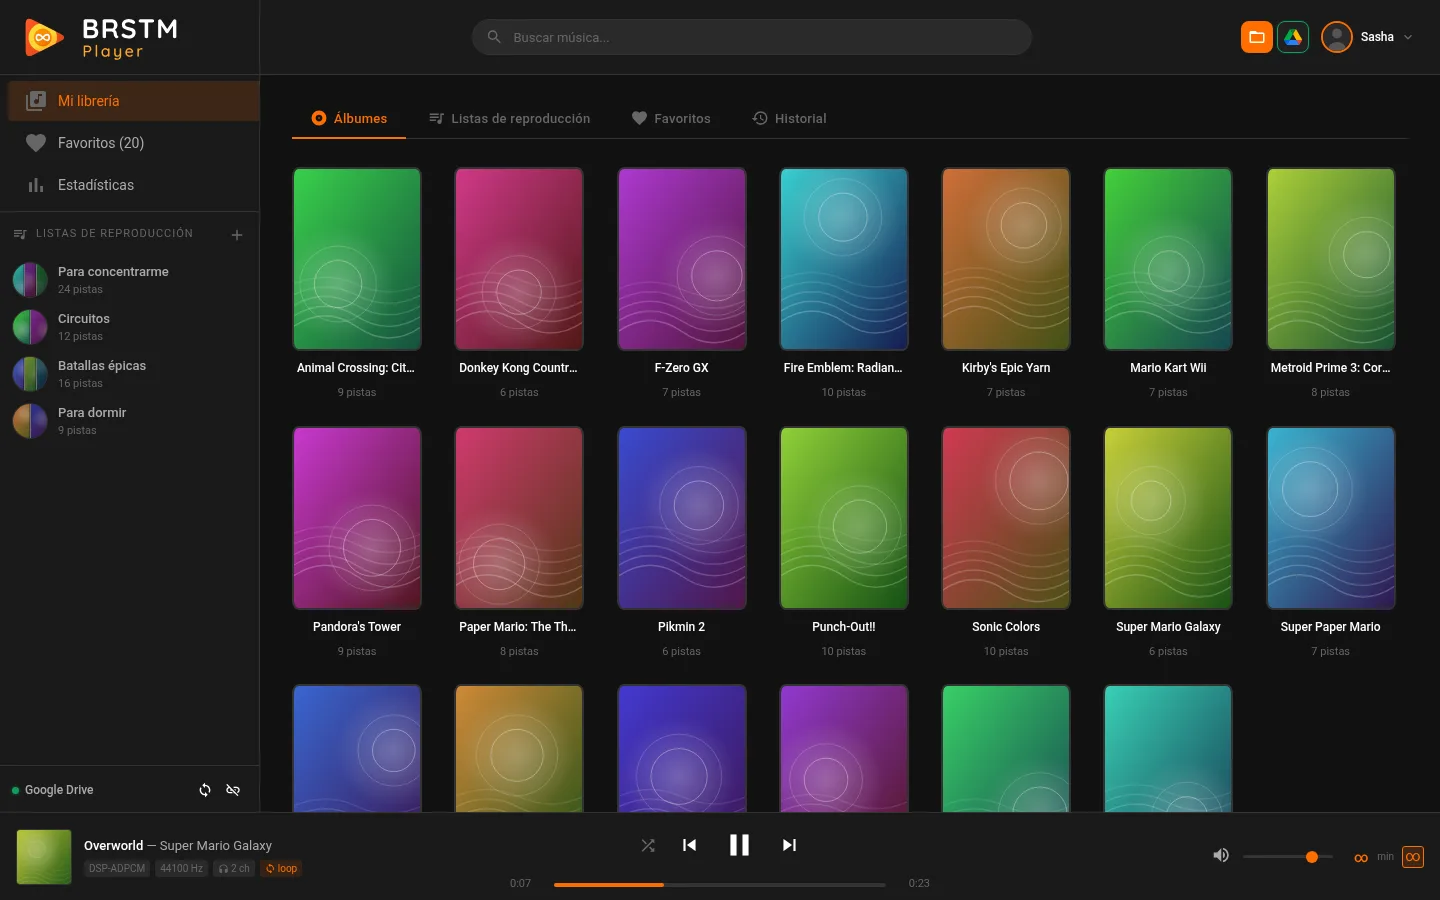This screenshot has height=900, width=1440.
Task: Add a new playlist with the plus icon
Action: [237, 235]
